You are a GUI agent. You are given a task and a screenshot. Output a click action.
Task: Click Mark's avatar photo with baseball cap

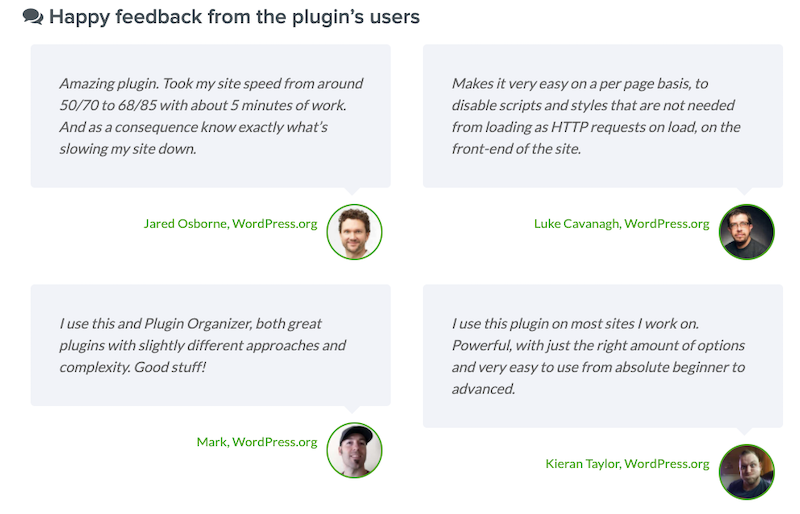click(354, 450)
